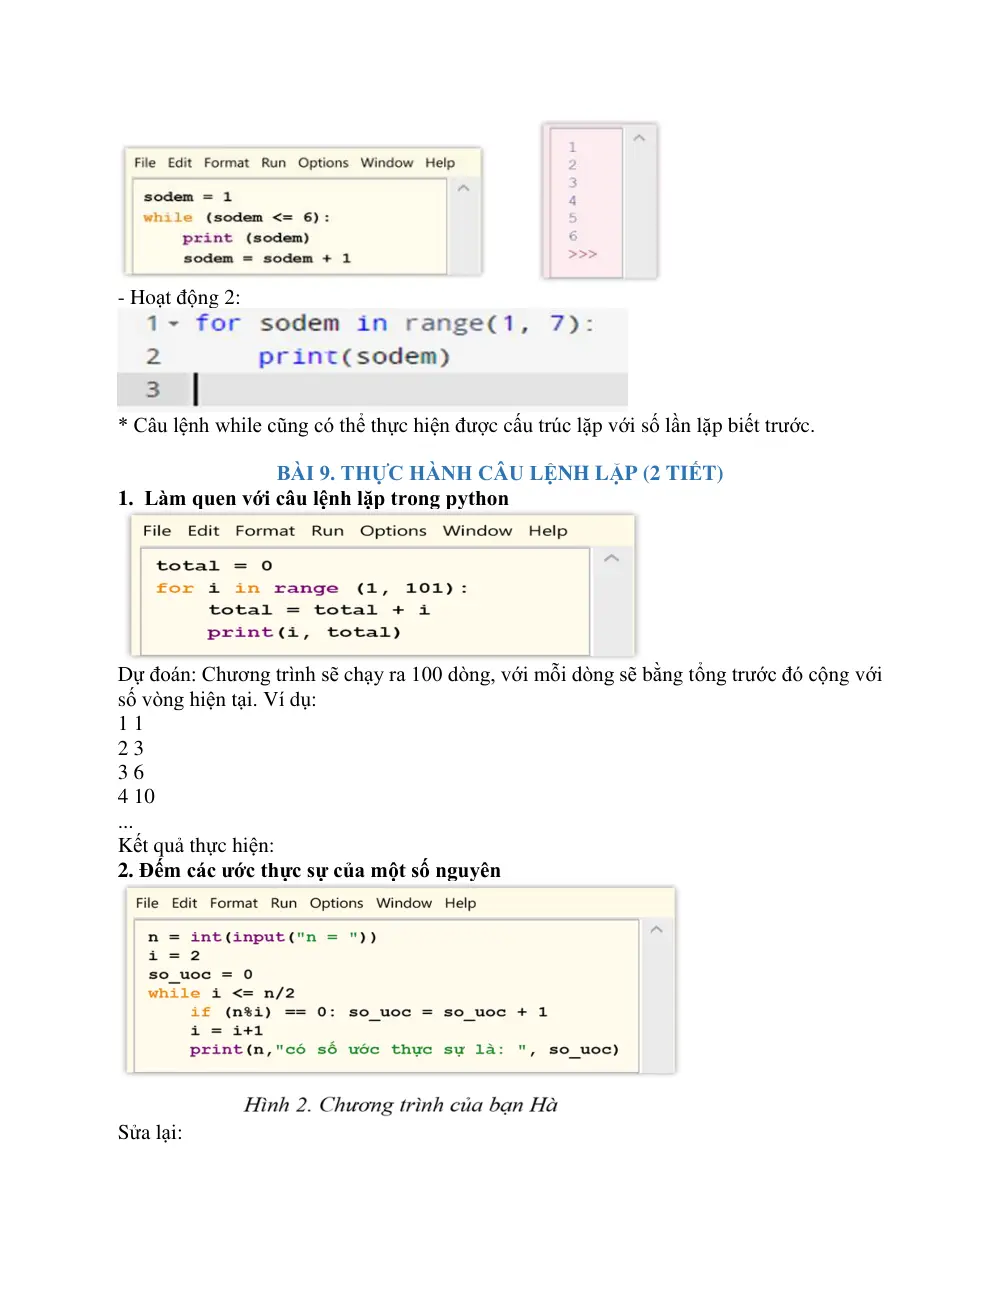Open Format menu in the sodem while-loop editor
The height and width of the screenshot is (1295, 1000).
click(x=226, y=163)
